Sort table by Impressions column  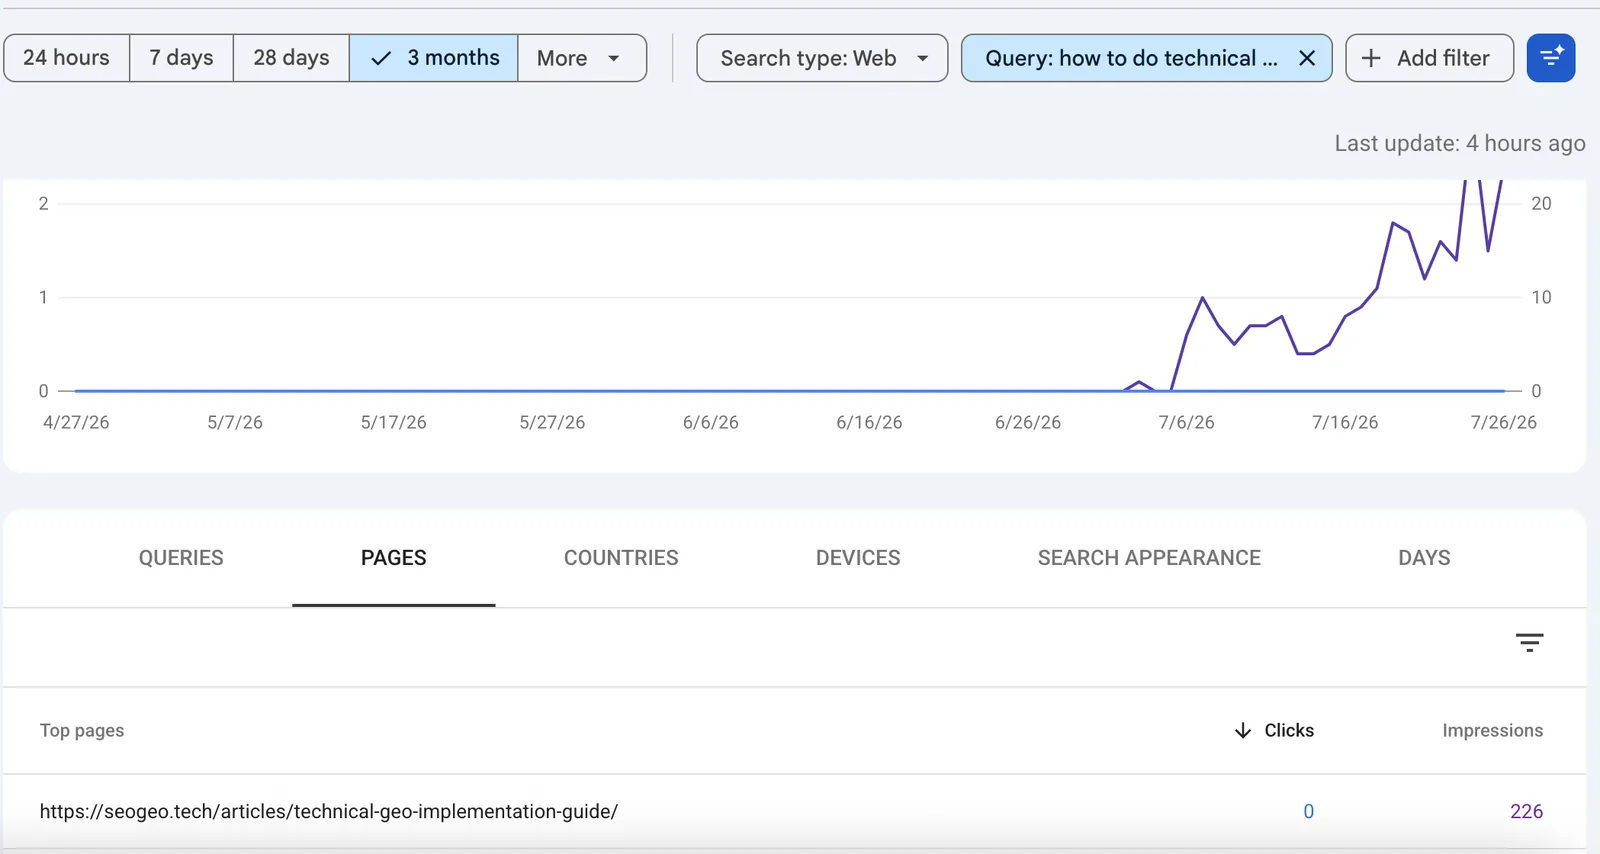click(1492, 731)
